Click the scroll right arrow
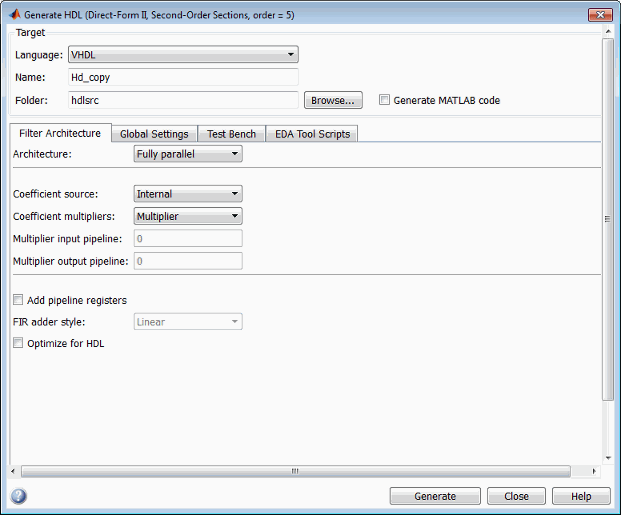Screen dimensions: 621x515 point(594,471)
